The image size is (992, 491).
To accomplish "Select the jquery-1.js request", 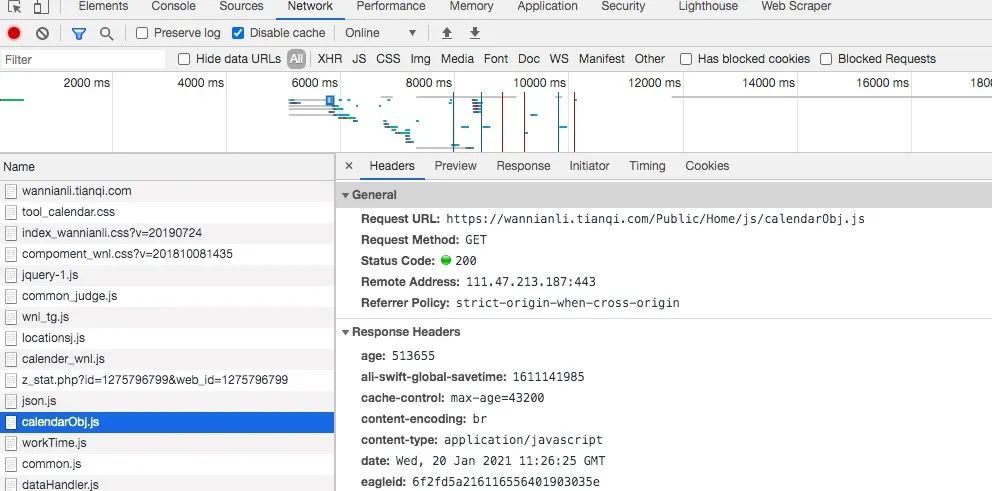I will (50, 275).
